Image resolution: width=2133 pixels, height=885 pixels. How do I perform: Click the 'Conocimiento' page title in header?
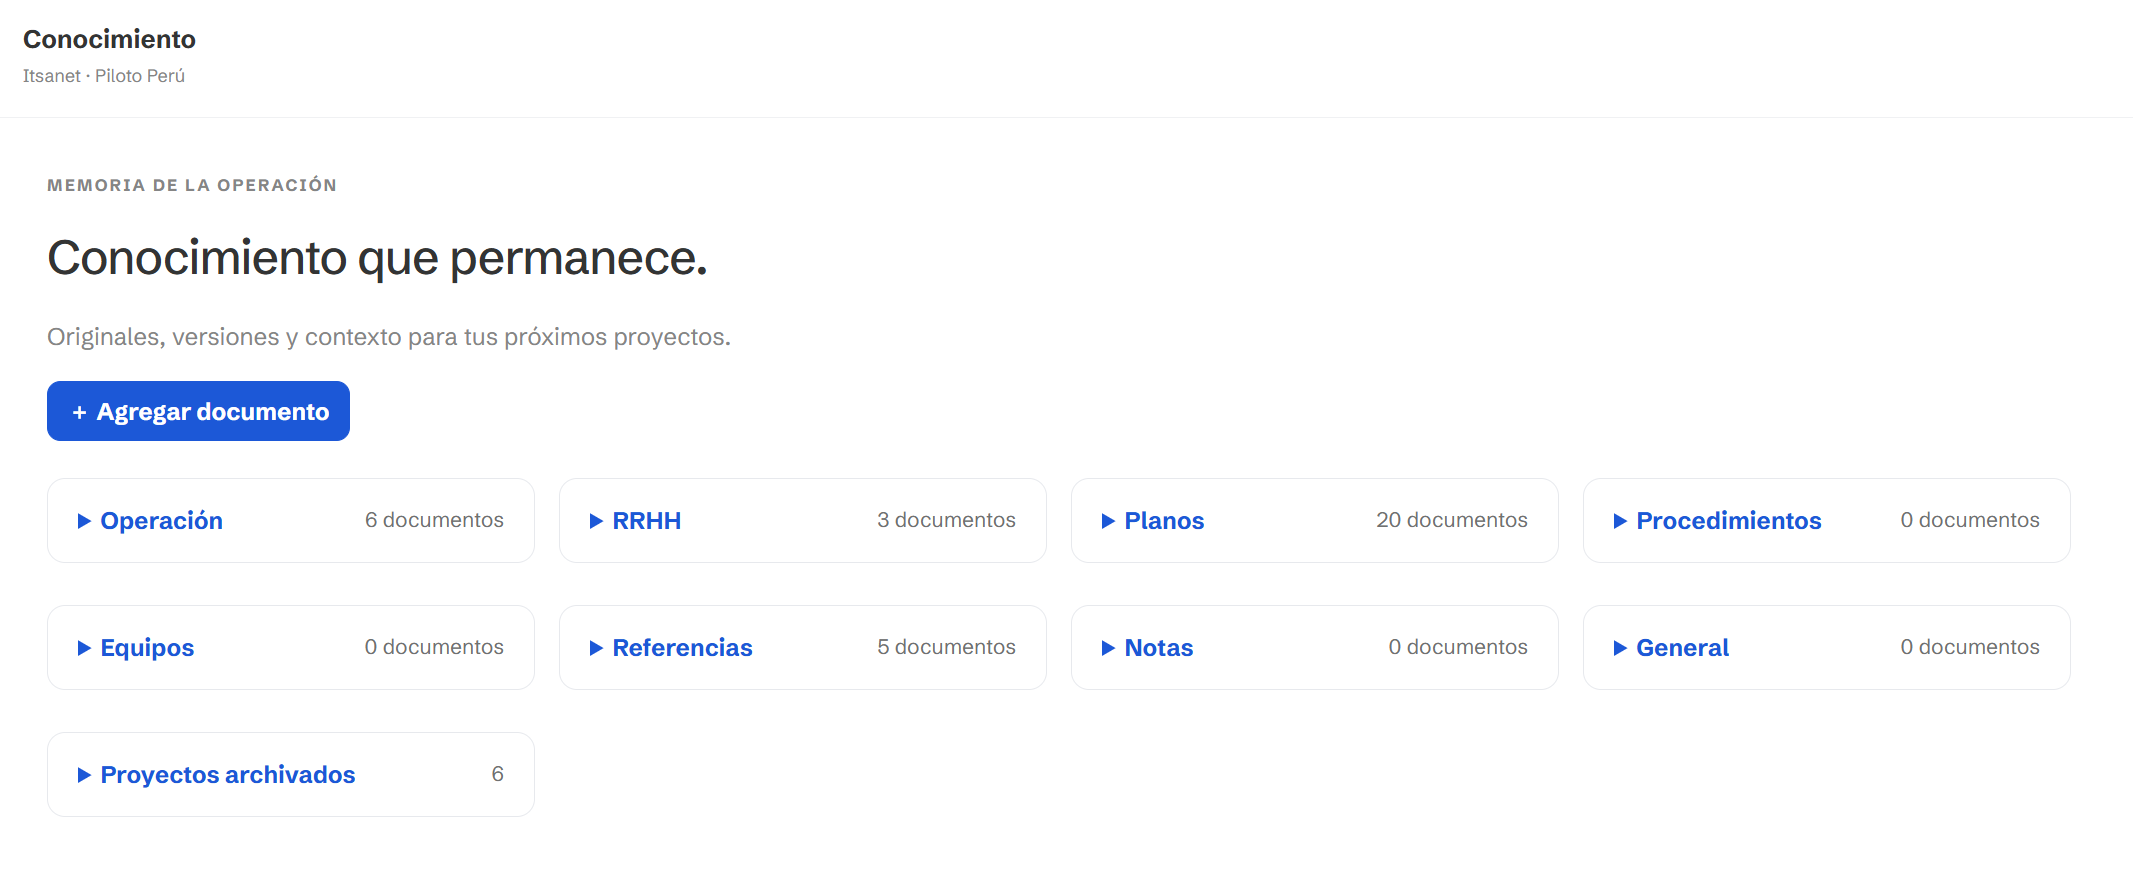tap(109, 39)
